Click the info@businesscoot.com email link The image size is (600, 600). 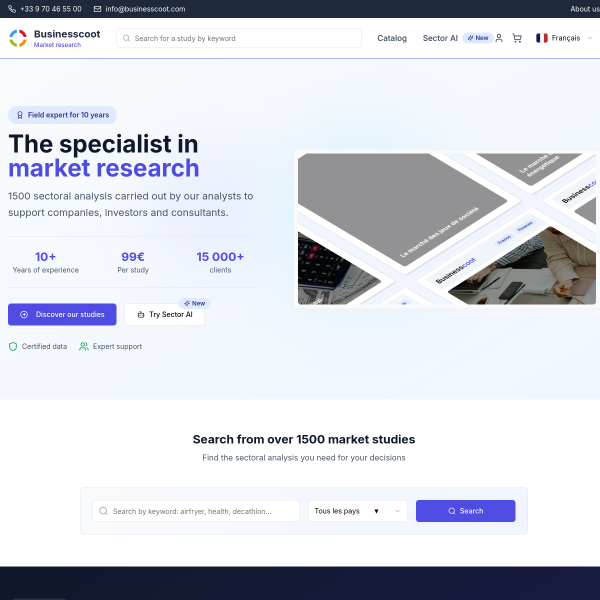145,9
